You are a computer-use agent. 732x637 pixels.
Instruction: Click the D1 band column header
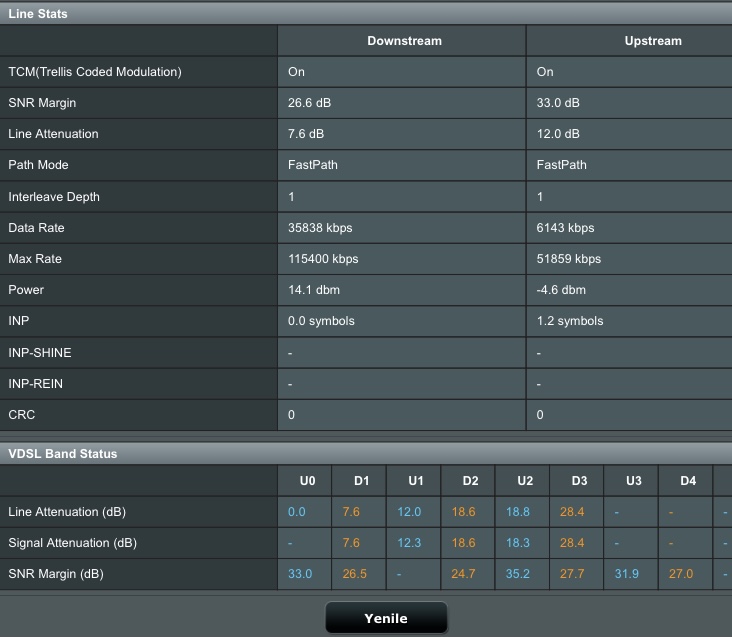[361, 481]
